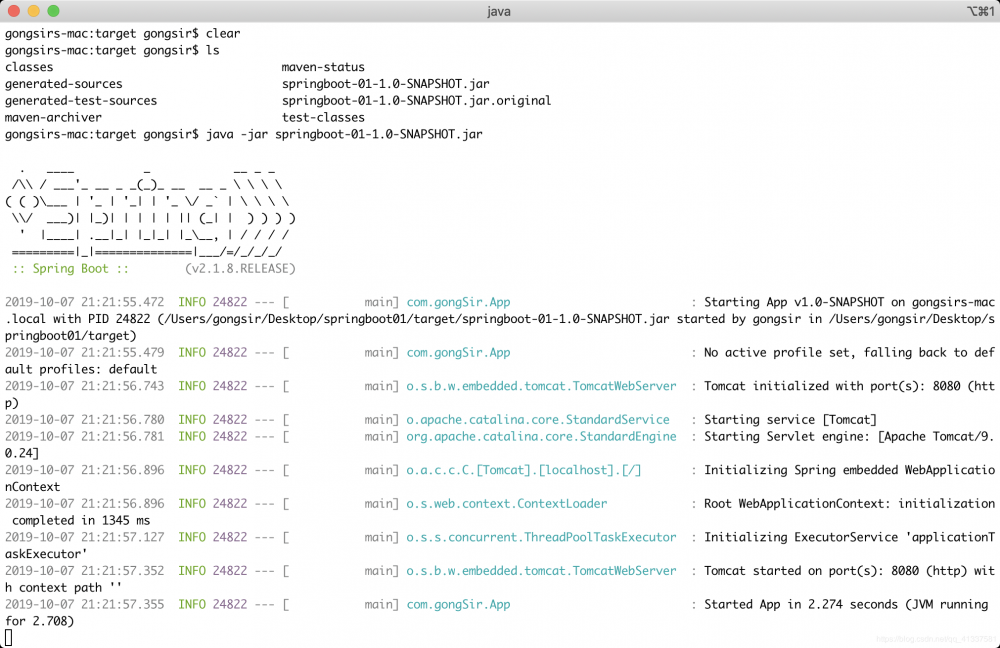Screen dimensions: 1000x648
Task: Click the '(v2.1.8.RELEASE)' version text
Action: (240, 269)
